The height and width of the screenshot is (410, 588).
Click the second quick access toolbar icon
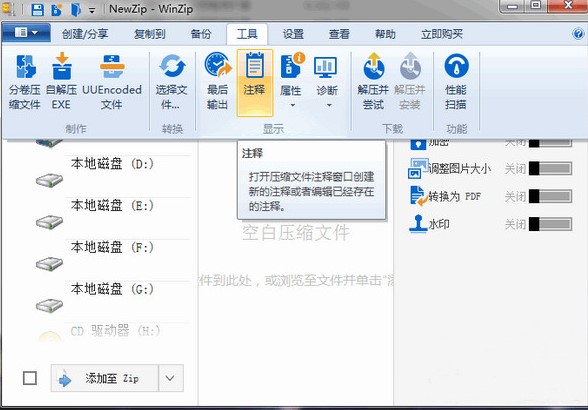point(57,10)
